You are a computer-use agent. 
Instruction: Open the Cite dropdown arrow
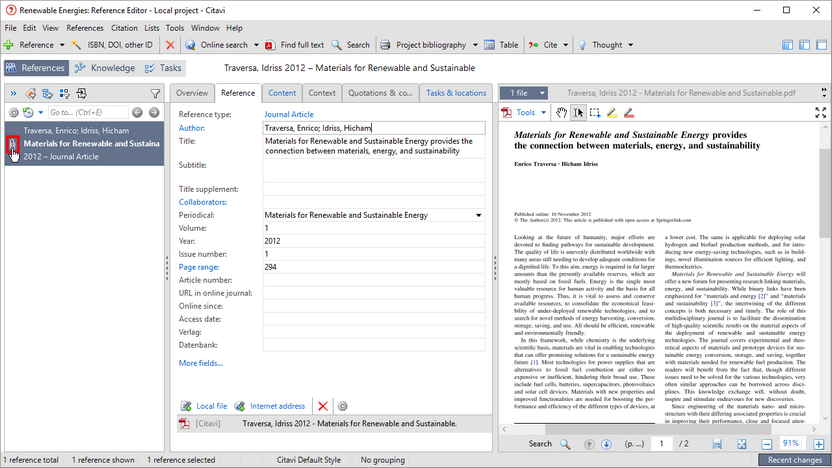click(565, 45)
